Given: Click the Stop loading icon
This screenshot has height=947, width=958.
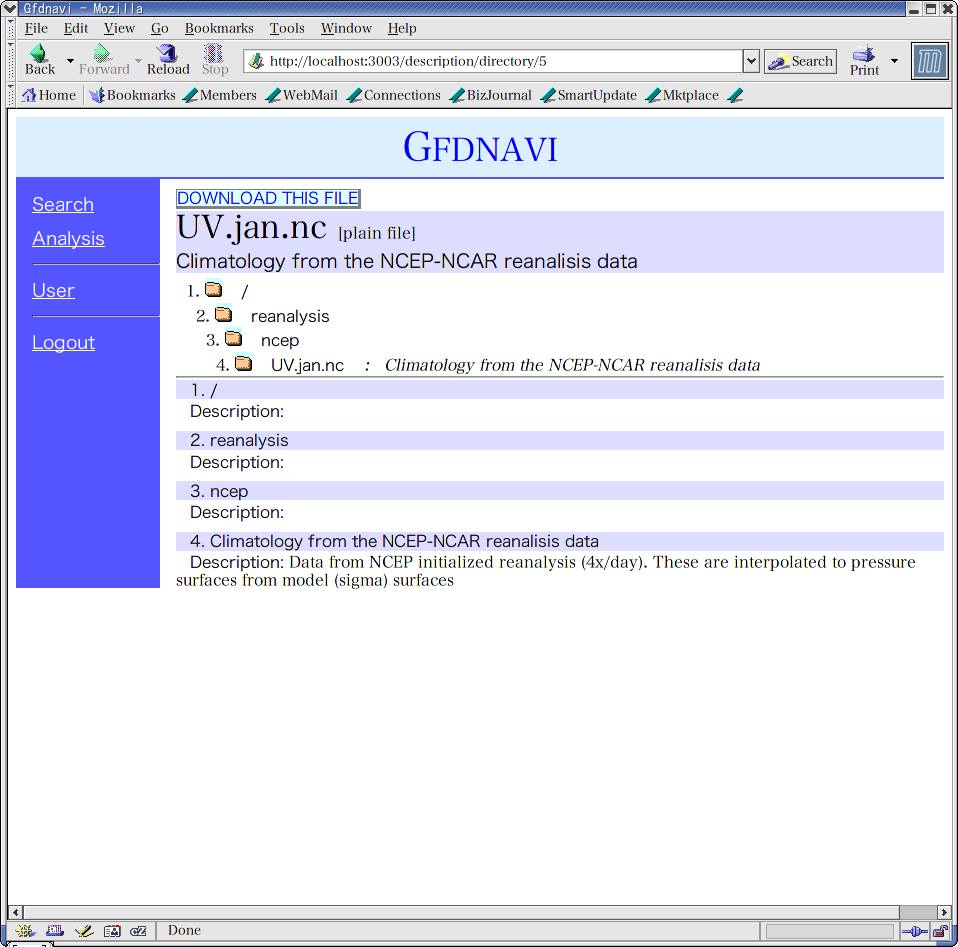Looking at the screenshot, I should click(214, 53).
